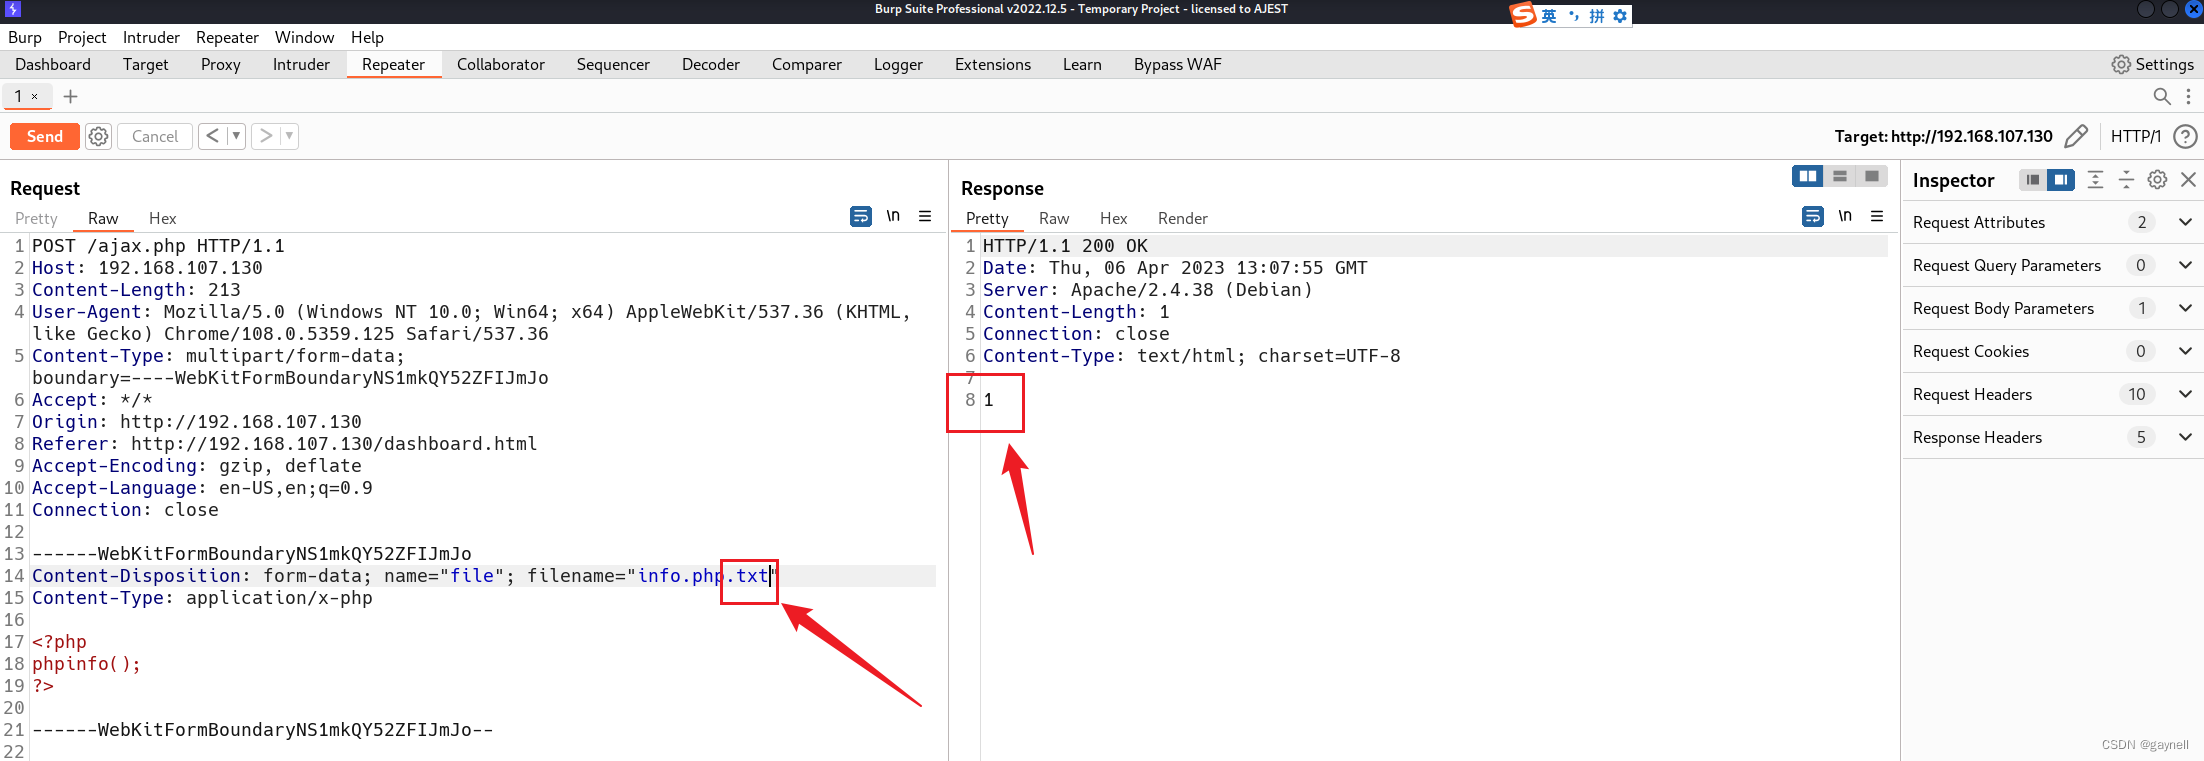Open the Burp menu
The height and width of the screenshot is (761, 2204).
pyautogui.click(x=25, y=37)
